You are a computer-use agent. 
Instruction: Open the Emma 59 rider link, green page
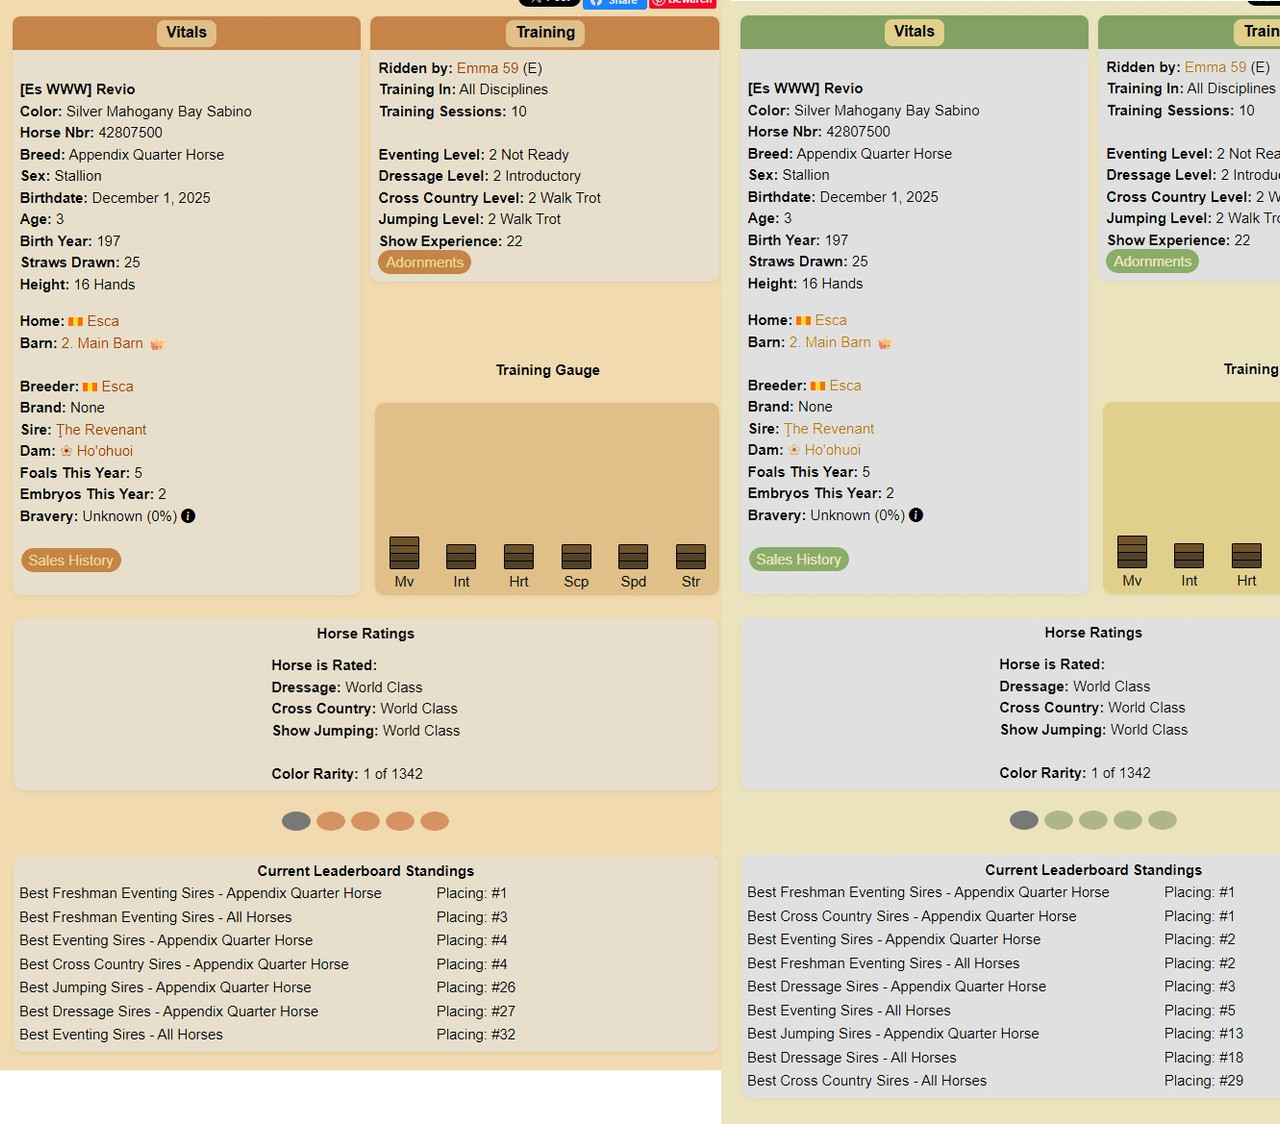tap(1216, 67)
